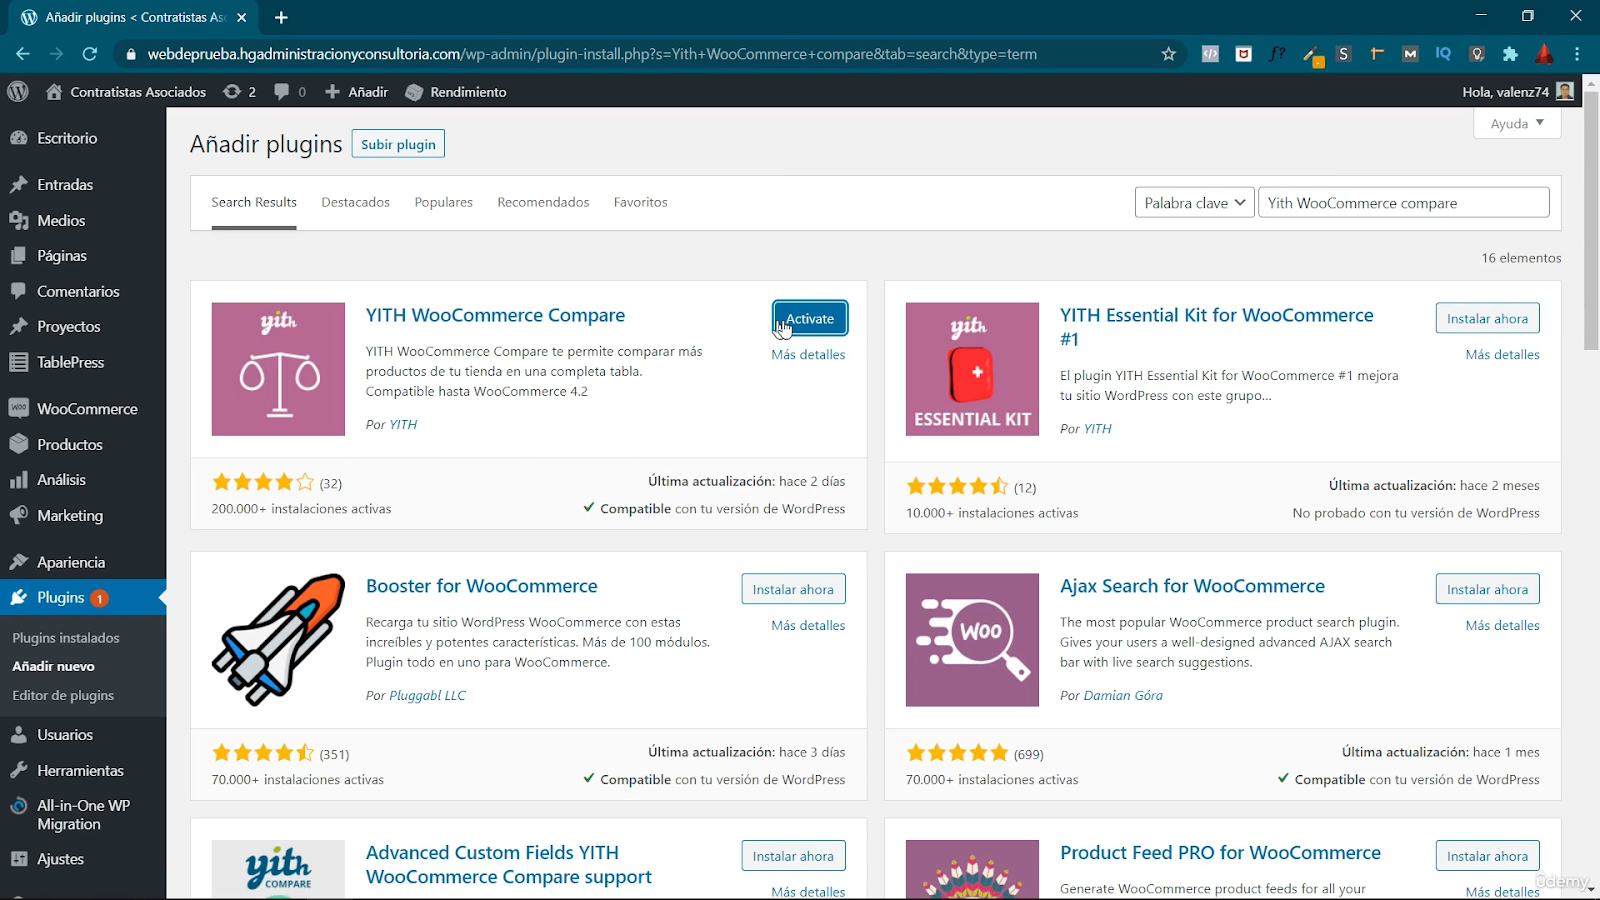Open the comments bubble icon in admin bar

(x=290, y=91)
